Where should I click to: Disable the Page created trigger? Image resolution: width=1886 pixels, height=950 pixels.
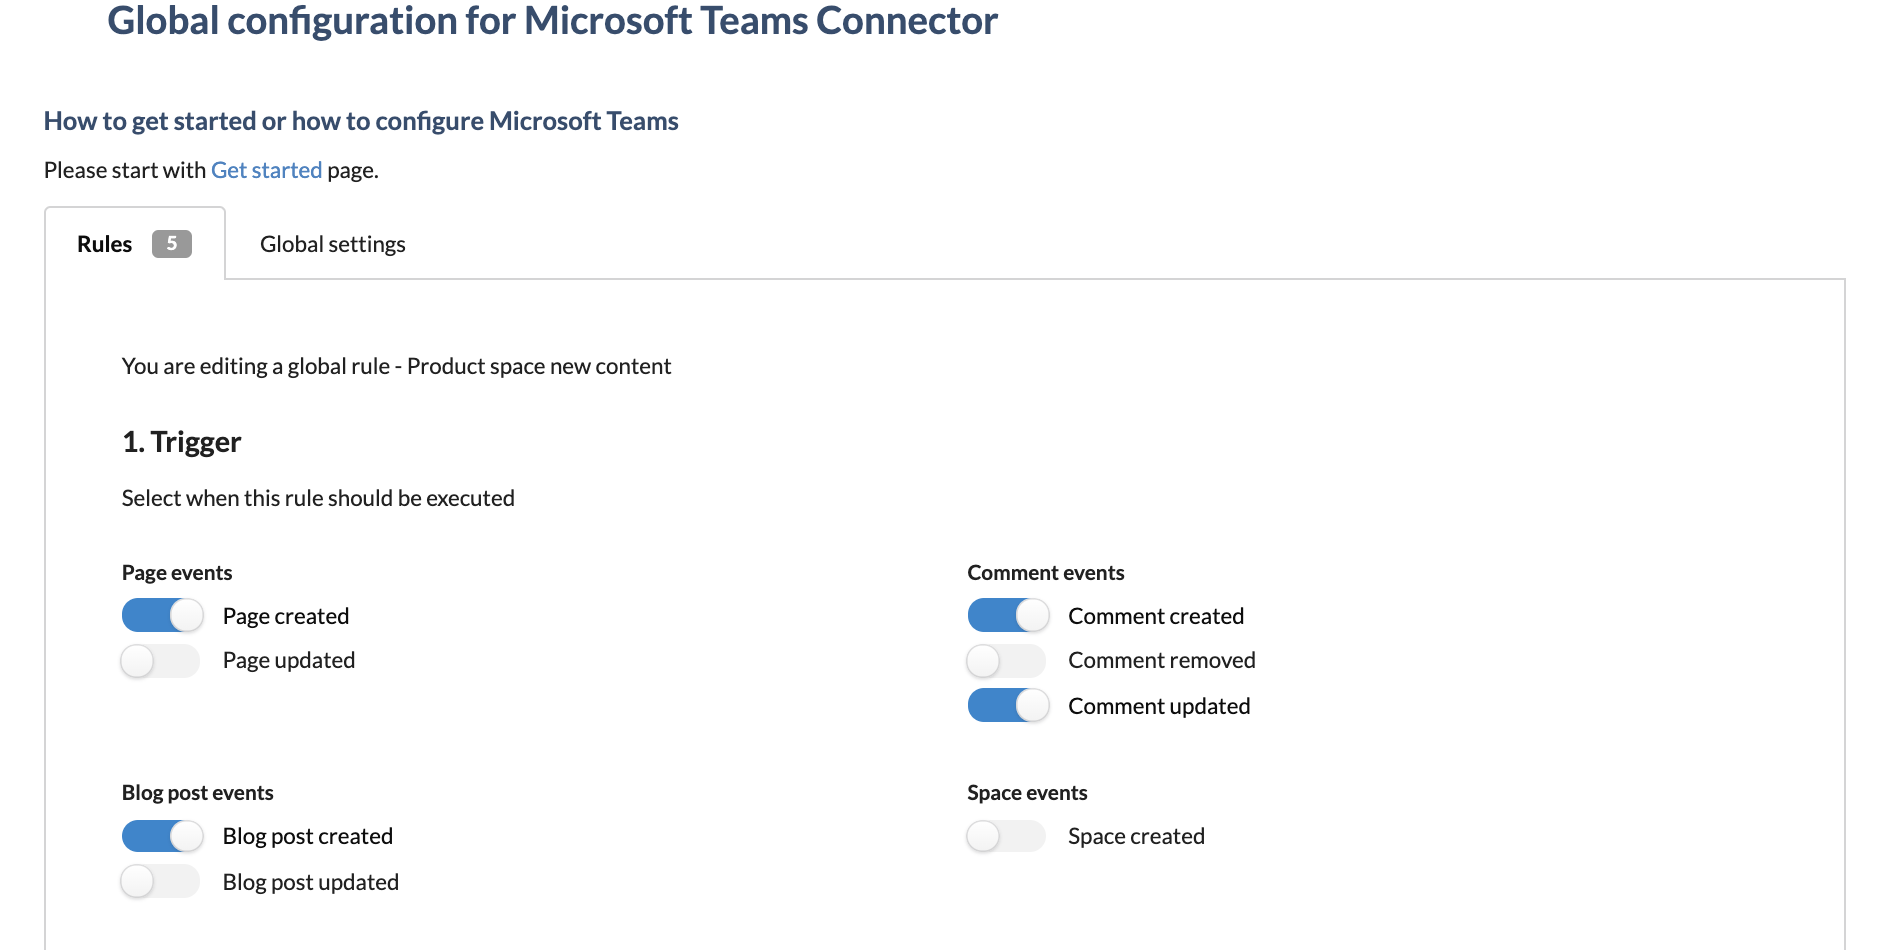point(162,615)
